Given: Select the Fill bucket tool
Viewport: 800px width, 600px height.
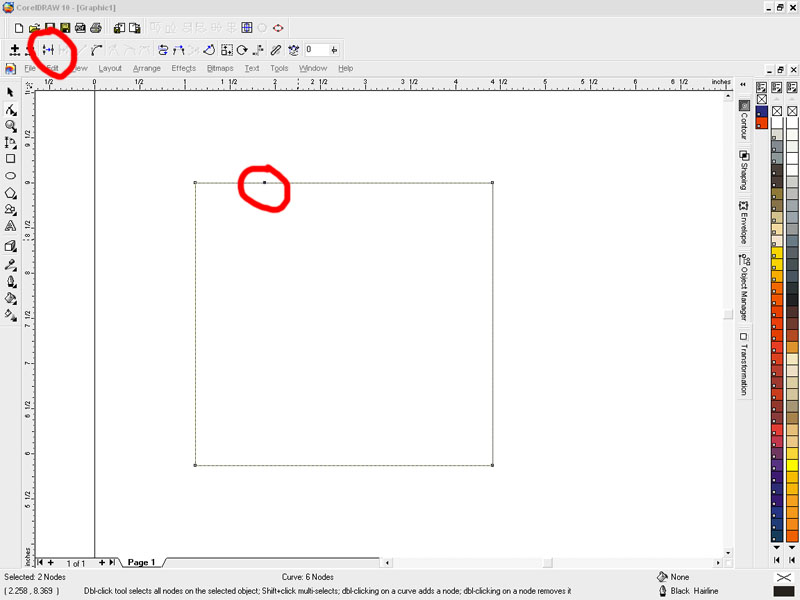Looking at the screenshot, I should click(x=10, y=298).
